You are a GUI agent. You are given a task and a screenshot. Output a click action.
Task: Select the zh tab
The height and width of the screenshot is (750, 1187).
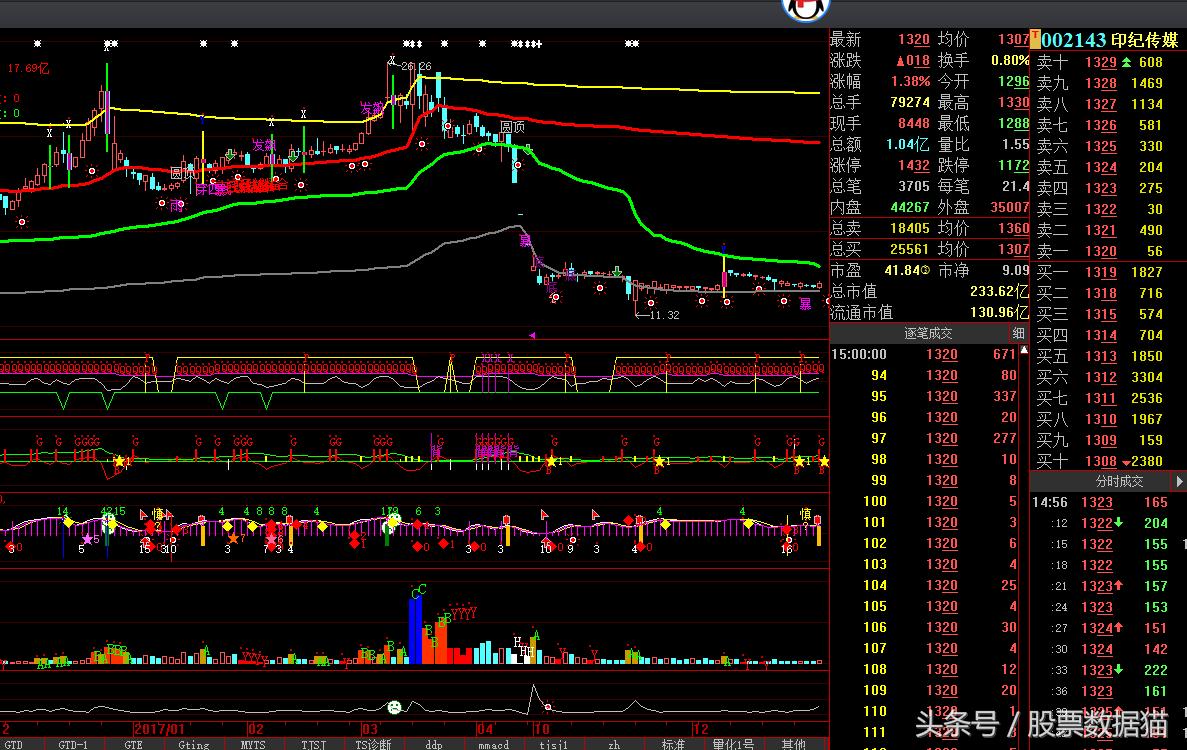[614, 745]
